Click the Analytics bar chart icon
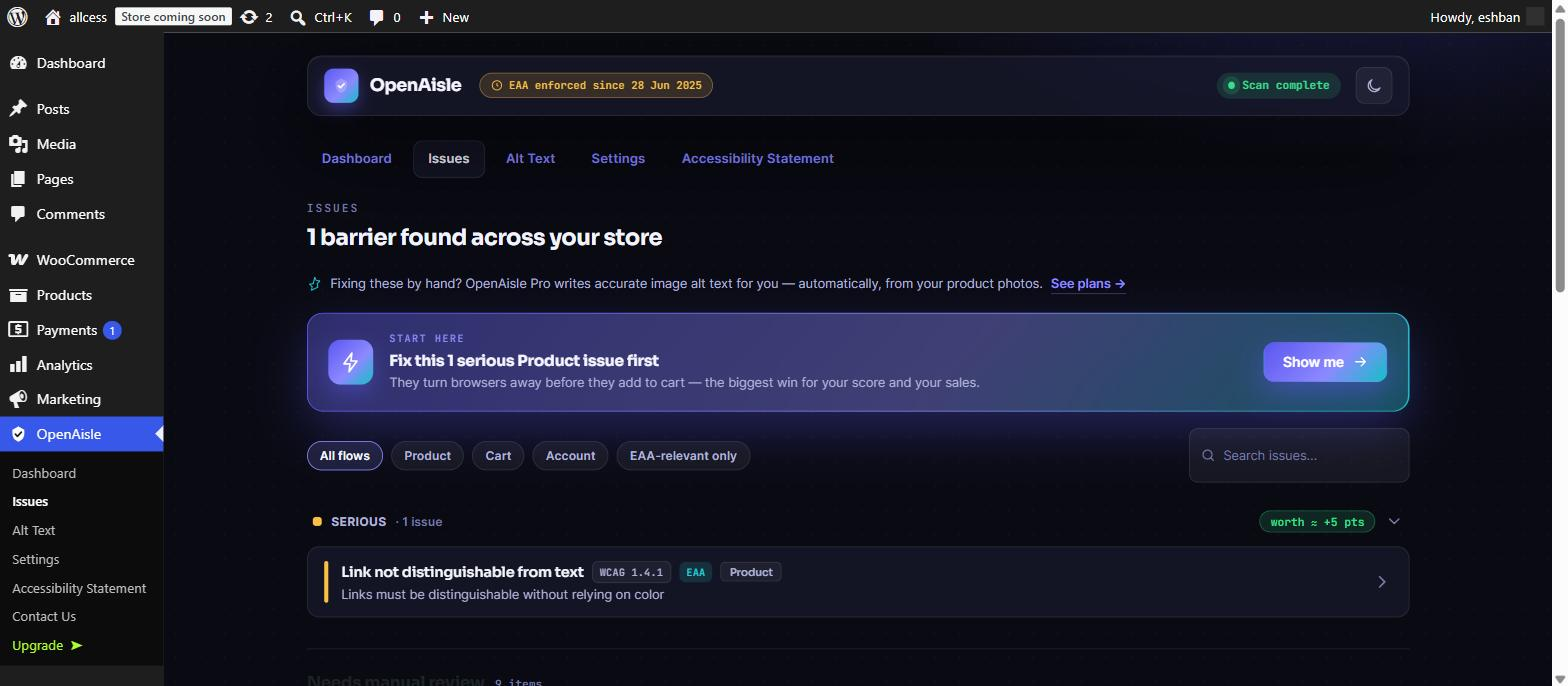Screen dimensions: 1568x686 click(x=18, y=365)
